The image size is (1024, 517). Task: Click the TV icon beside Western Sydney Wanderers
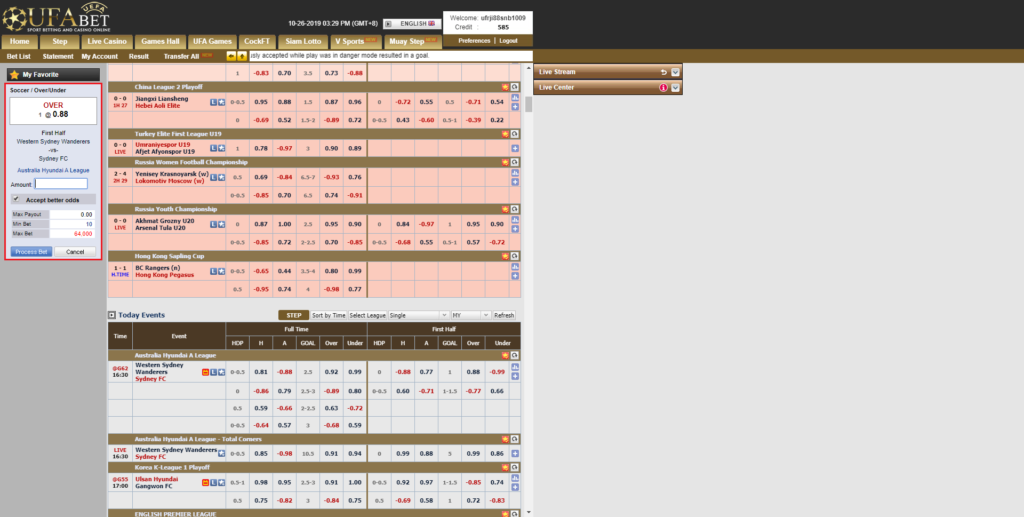(x=206, y=372)
